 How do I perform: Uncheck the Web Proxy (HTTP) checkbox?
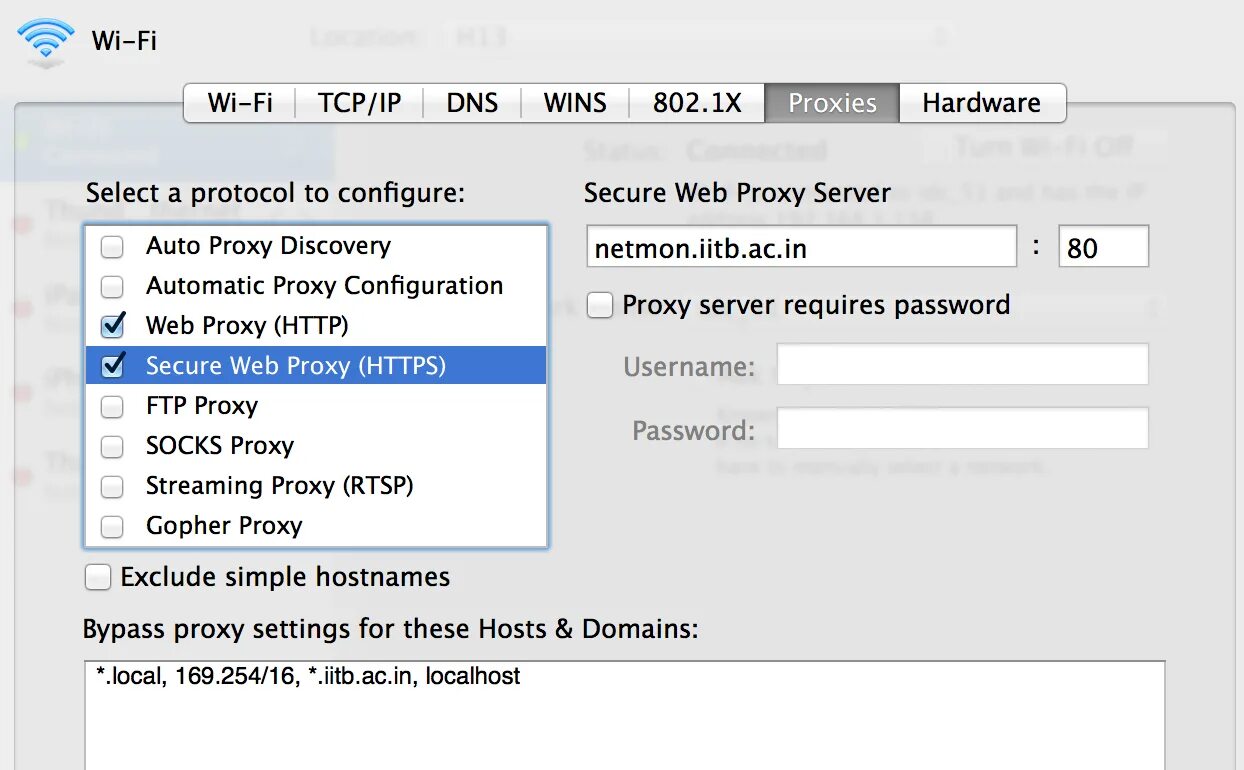pyautogui.click(x=113, y=326)
